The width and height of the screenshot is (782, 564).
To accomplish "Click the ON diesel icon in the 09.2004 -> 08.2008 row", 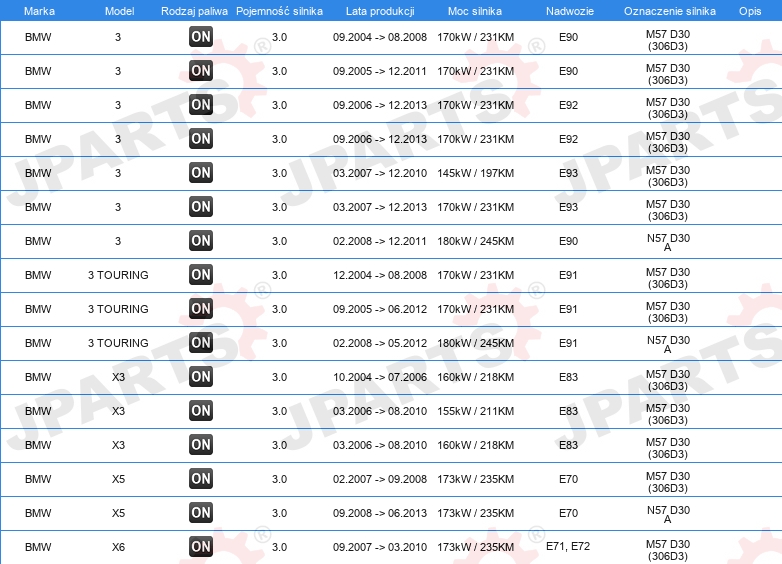I will coord(201,37).
